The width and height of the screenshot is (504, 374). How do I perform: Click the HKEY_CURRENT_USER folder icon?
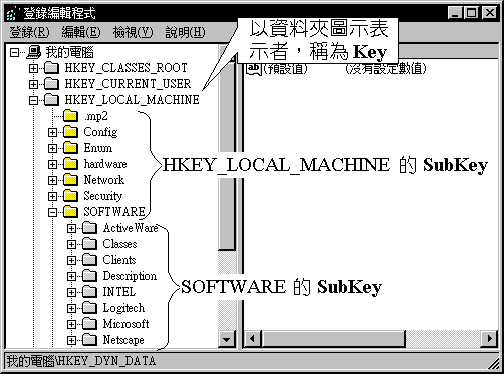(x=52, y=84)
